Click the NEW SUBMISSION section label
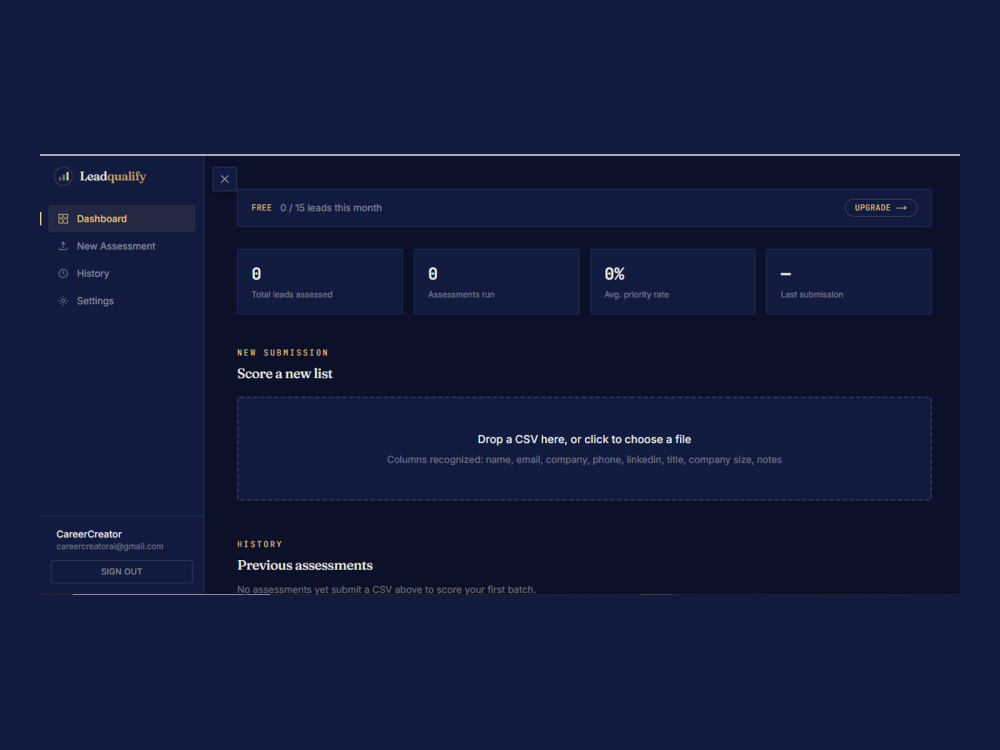The height and width of the screenshot is (750, 1000). (283, 353)
